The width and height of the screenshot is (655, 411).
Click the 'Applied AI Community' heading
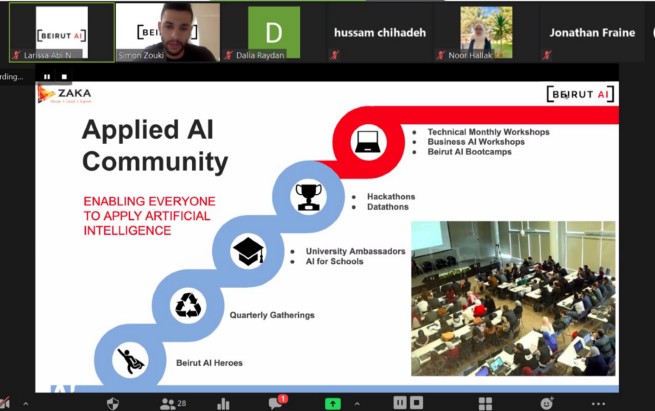coord(155,145)
